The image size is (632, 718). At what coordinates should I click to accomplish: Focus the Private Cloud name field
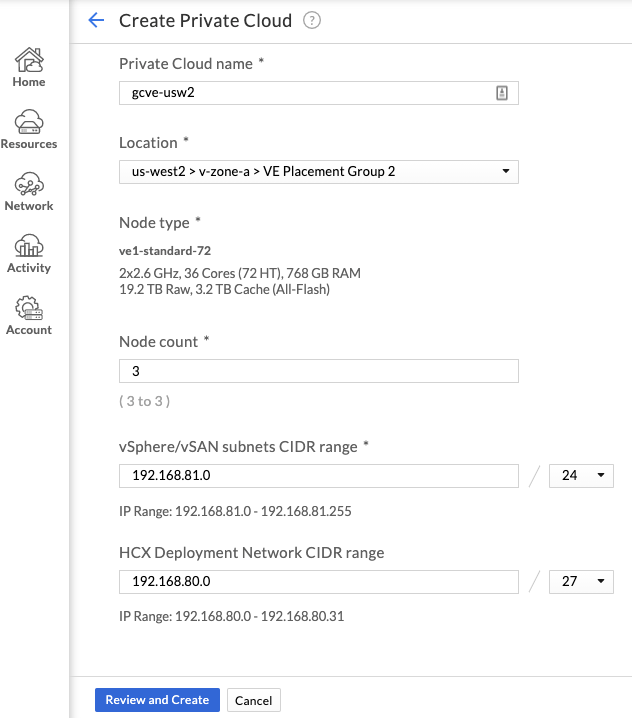tap(319, 93)
